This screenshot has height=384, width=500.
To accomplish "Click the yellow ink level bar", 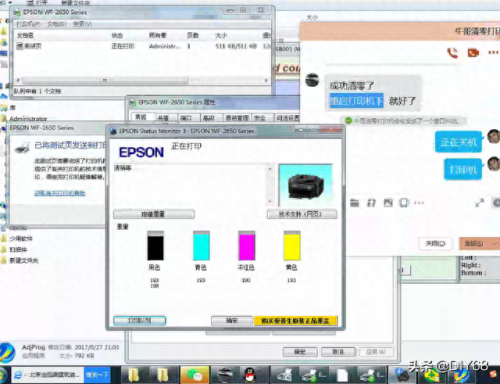I will click(292, 246).
